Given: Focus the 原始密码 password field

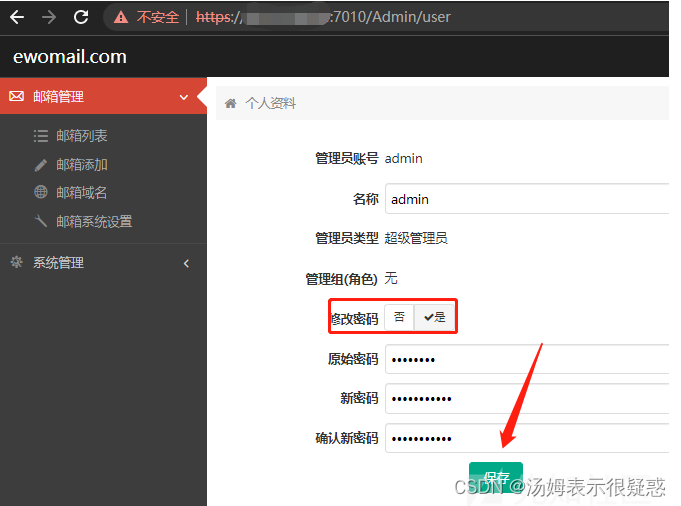Looking at the screenshot, I should 526,359.
